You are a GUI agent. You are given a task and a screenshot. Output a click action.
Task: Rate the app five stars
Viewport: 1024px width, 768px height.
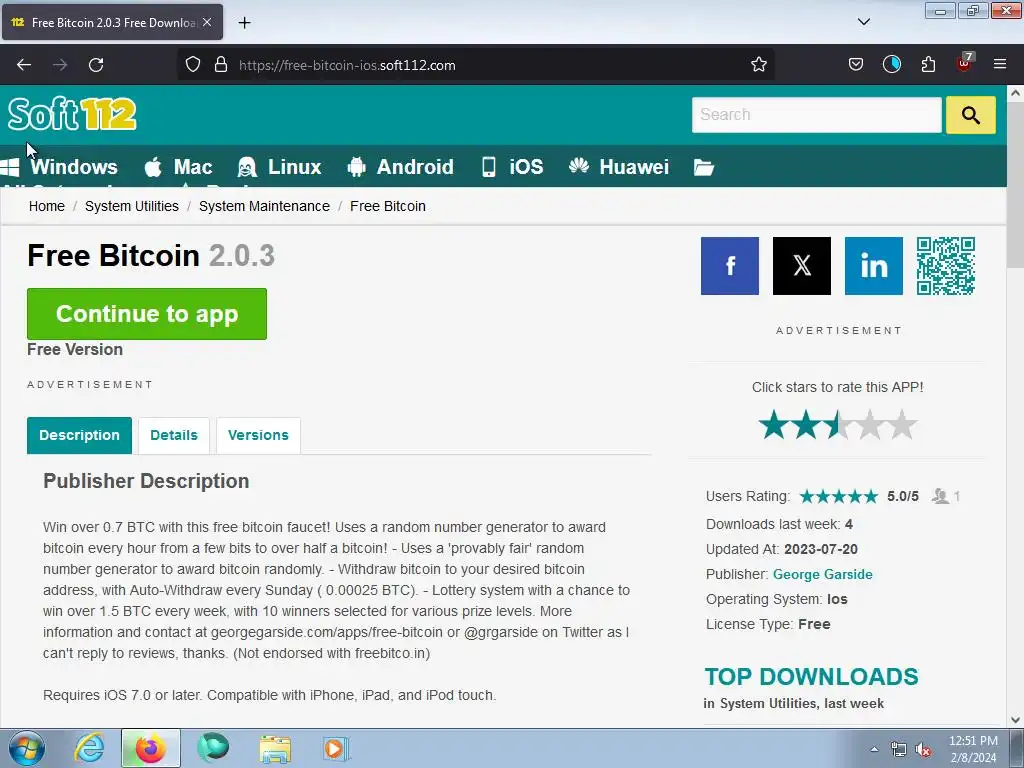pos(902,424)
